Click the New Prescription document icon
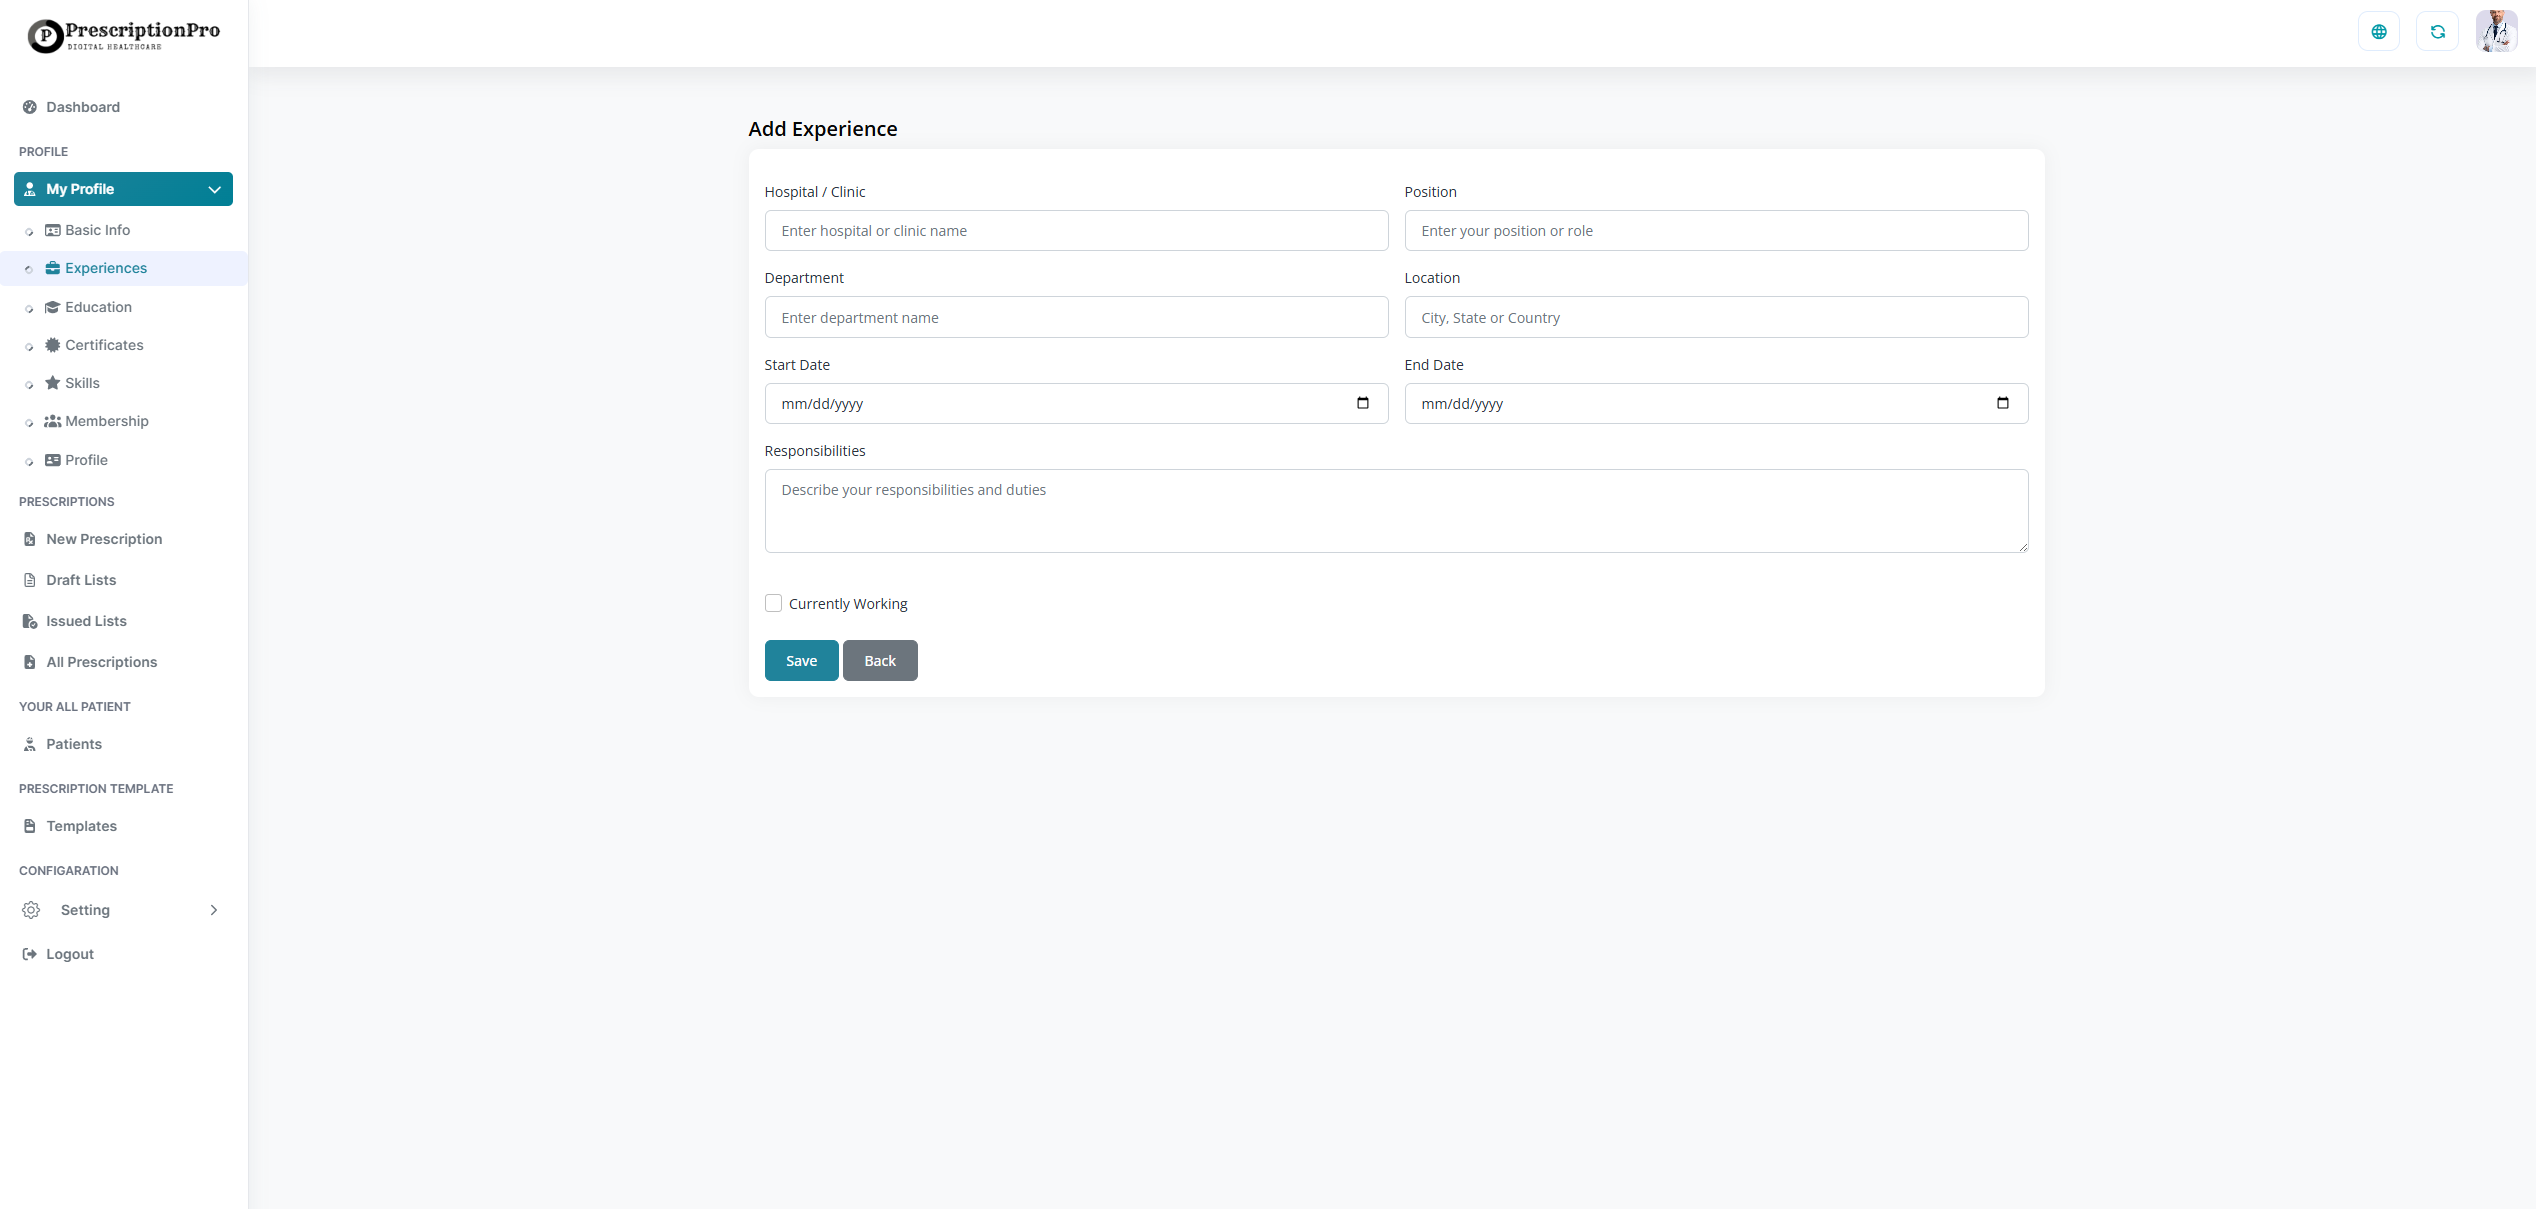Image resolution: width=2536 pixels, height=1209 pixels. pos(29,539)
